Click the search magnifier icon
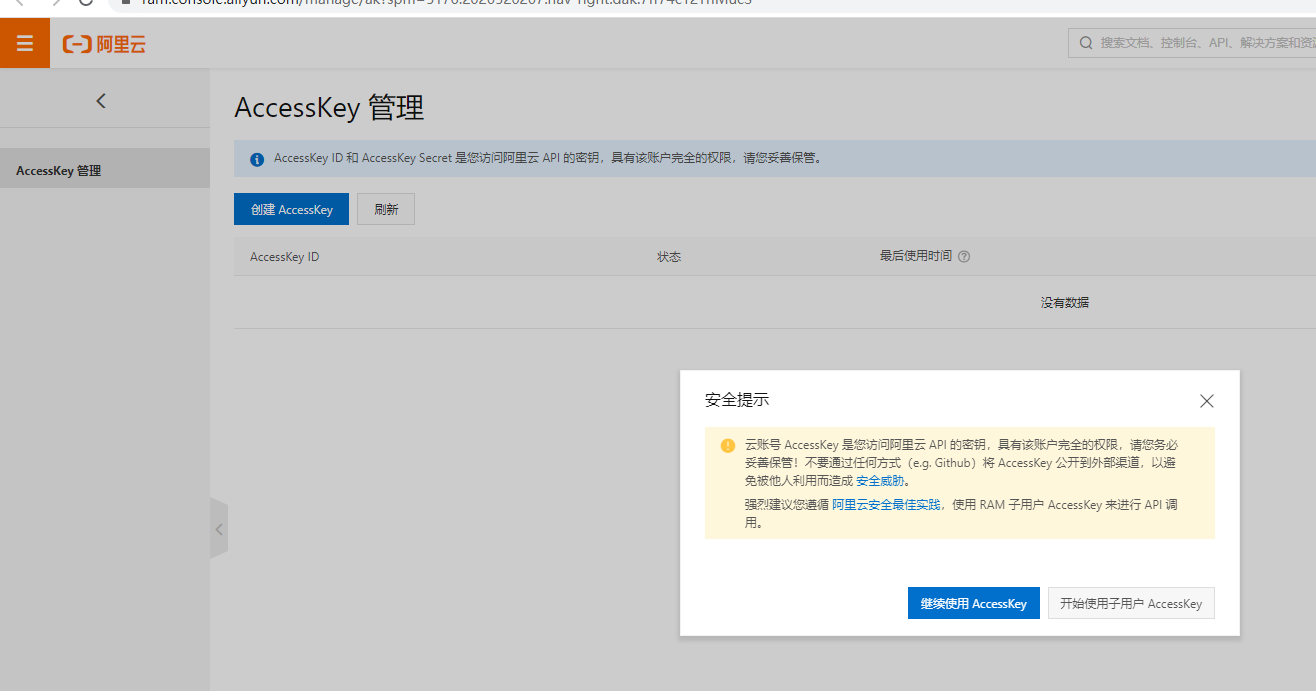1316x691 pixels. (1086, 43)
